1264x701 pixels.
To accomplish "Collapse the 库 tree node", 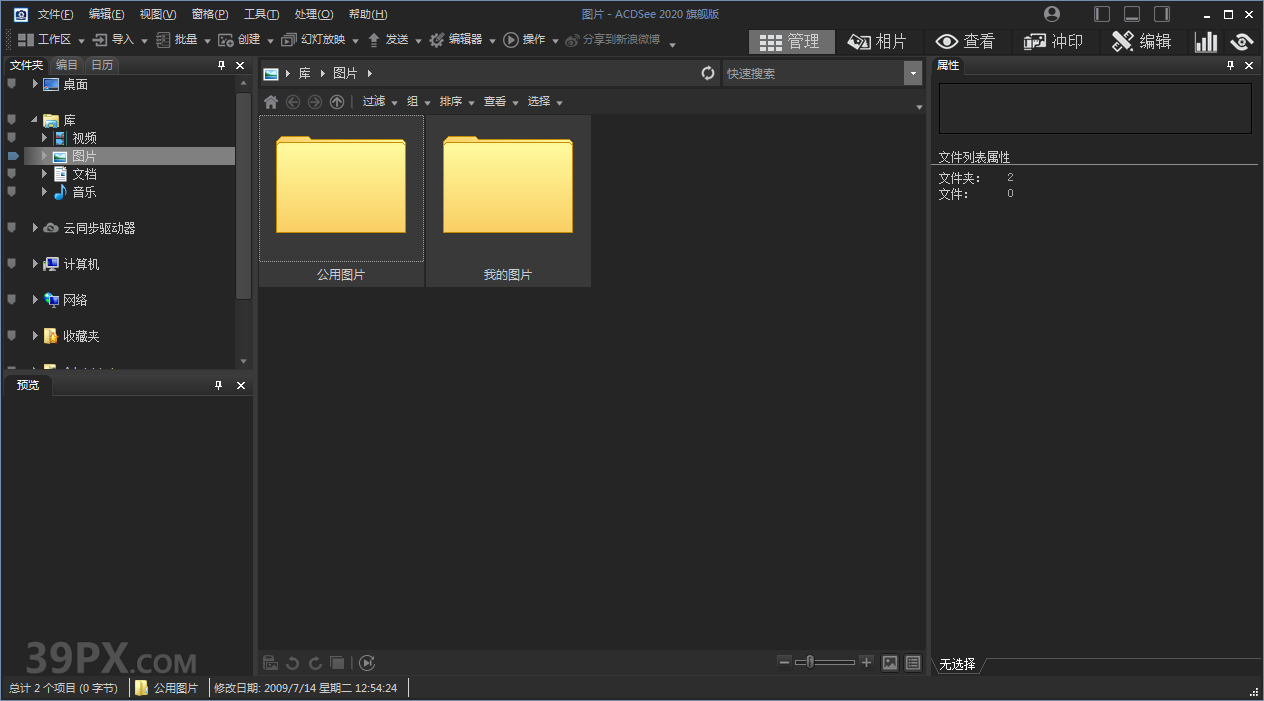I will click(x=34, y=120).
